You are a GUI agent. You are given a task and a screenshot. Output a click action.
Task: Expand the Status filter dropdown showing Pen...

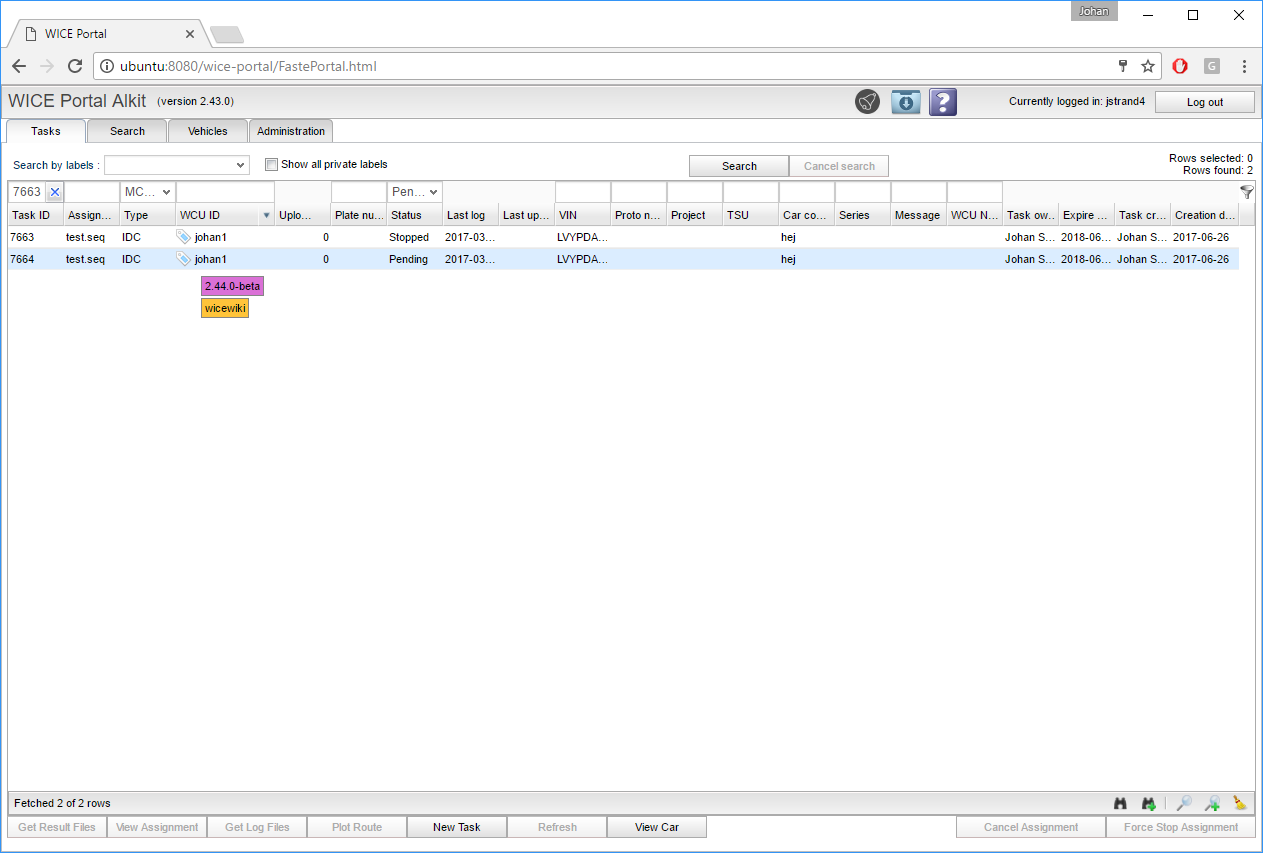tap(415, 192)
